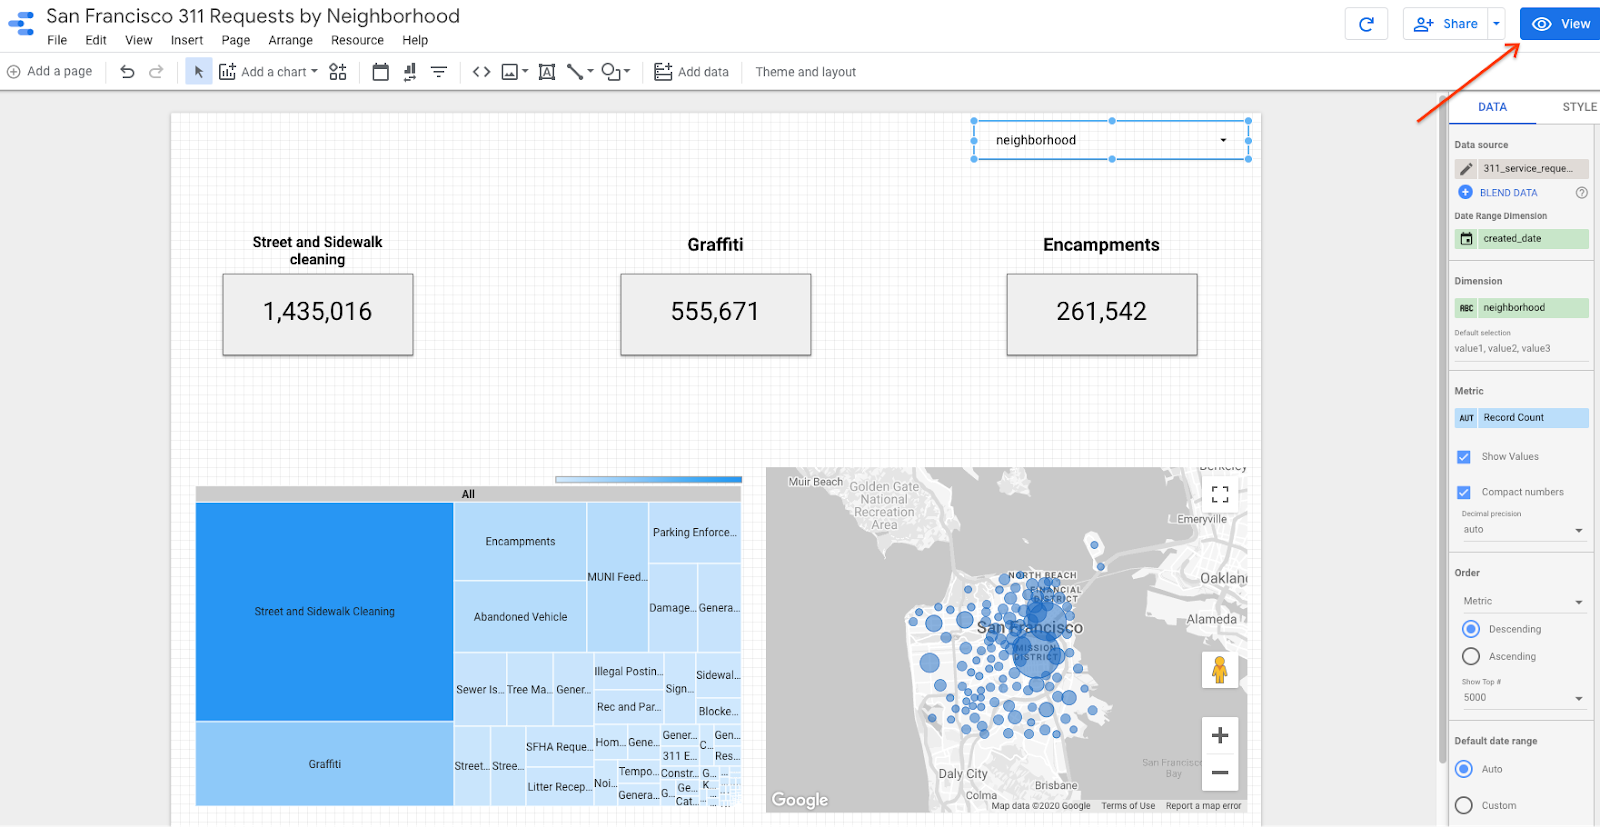
Task: Click the BLEND DATA link
Action: (x=1508, y=193)
